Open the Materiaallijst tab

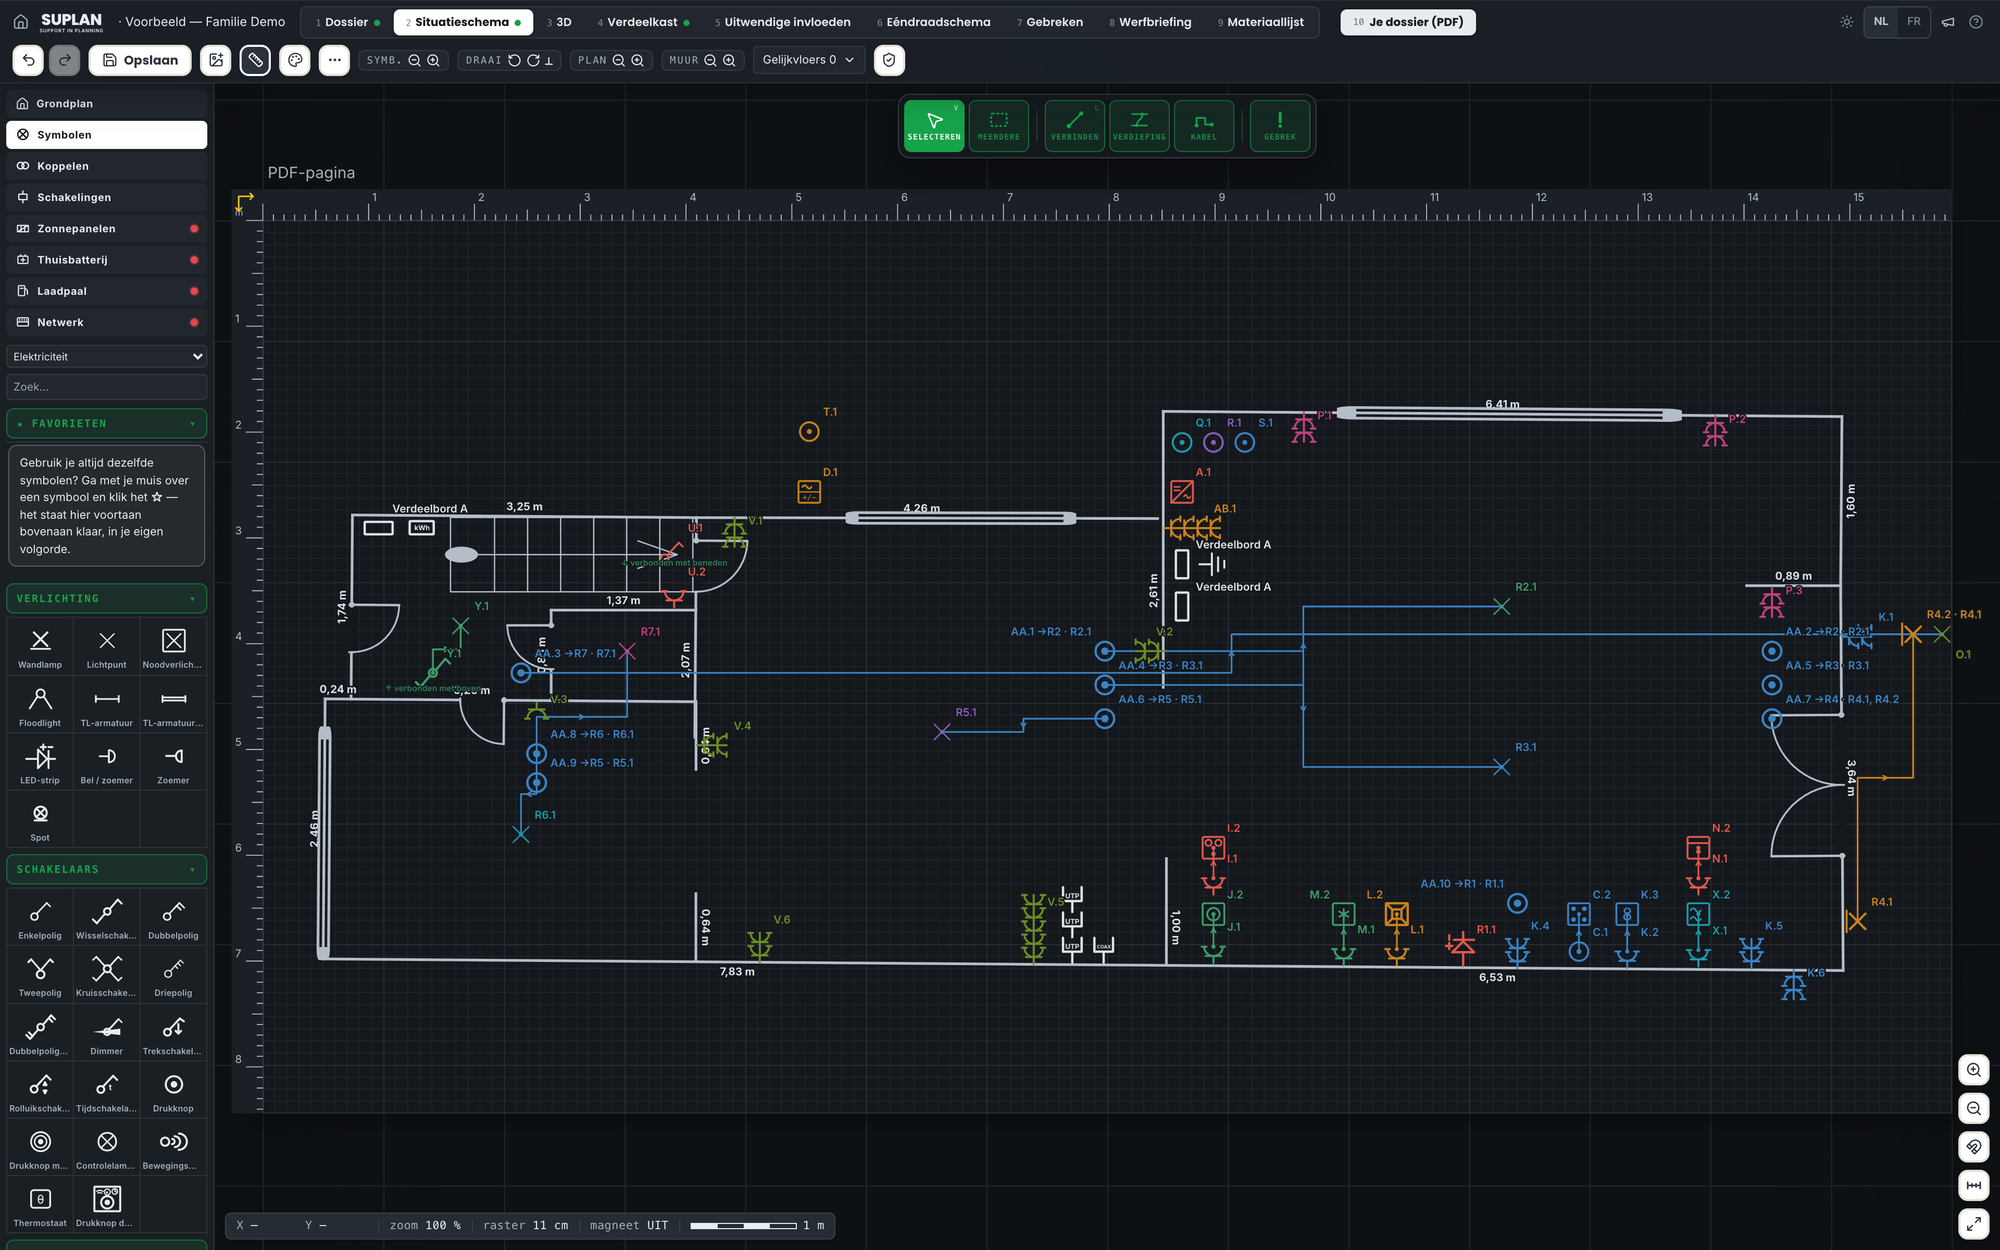pos(1261,22)
